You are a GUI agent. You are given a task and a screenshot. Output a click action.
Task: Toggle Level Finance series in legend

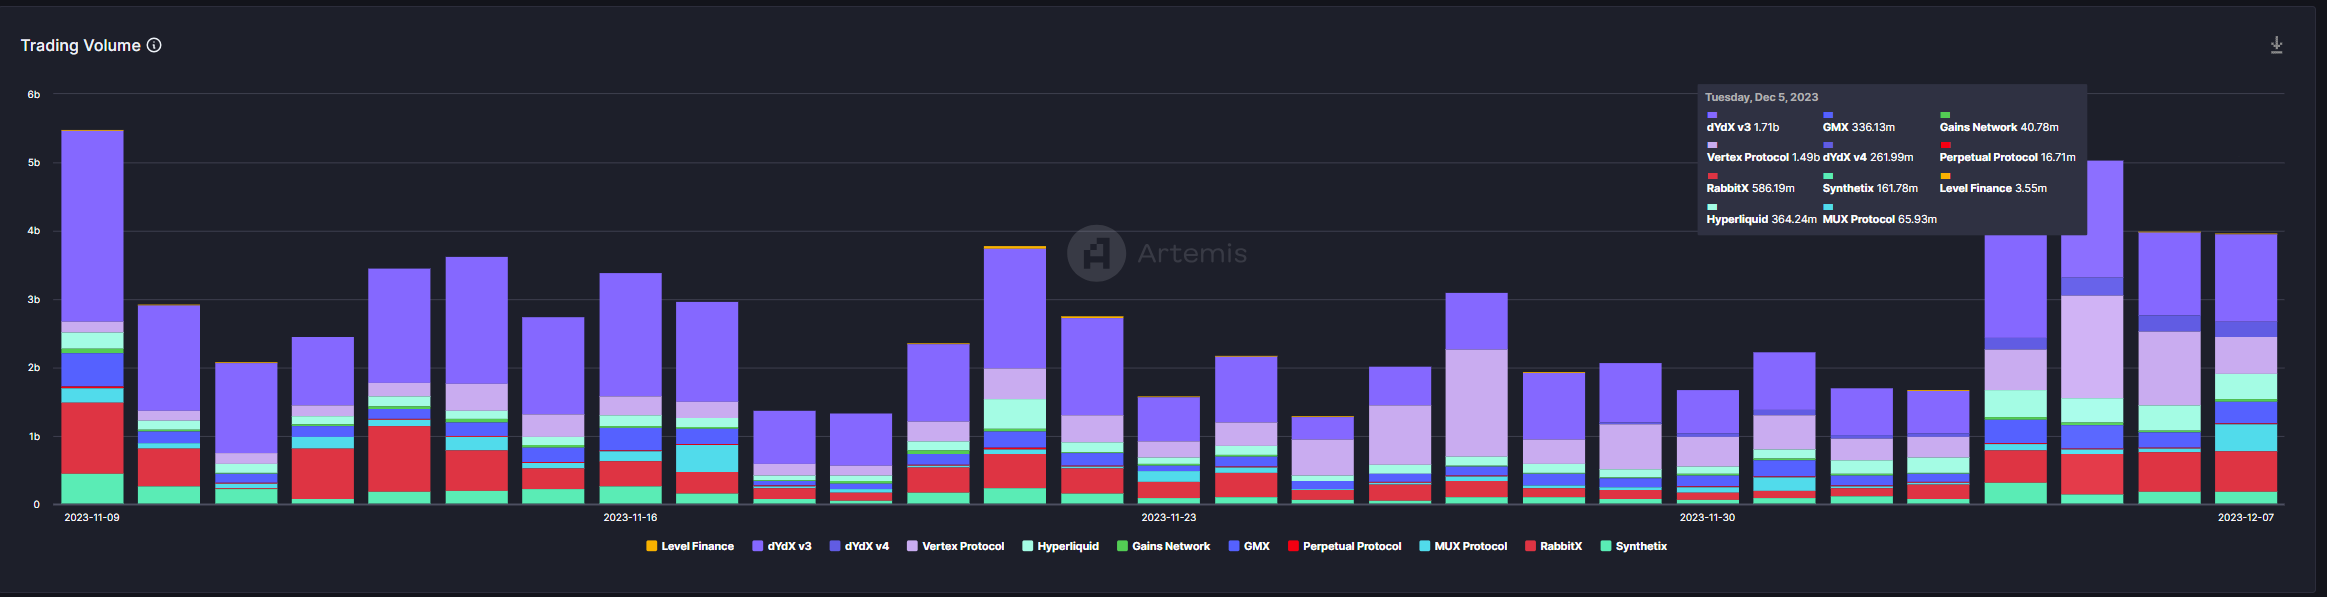(690, 546)
